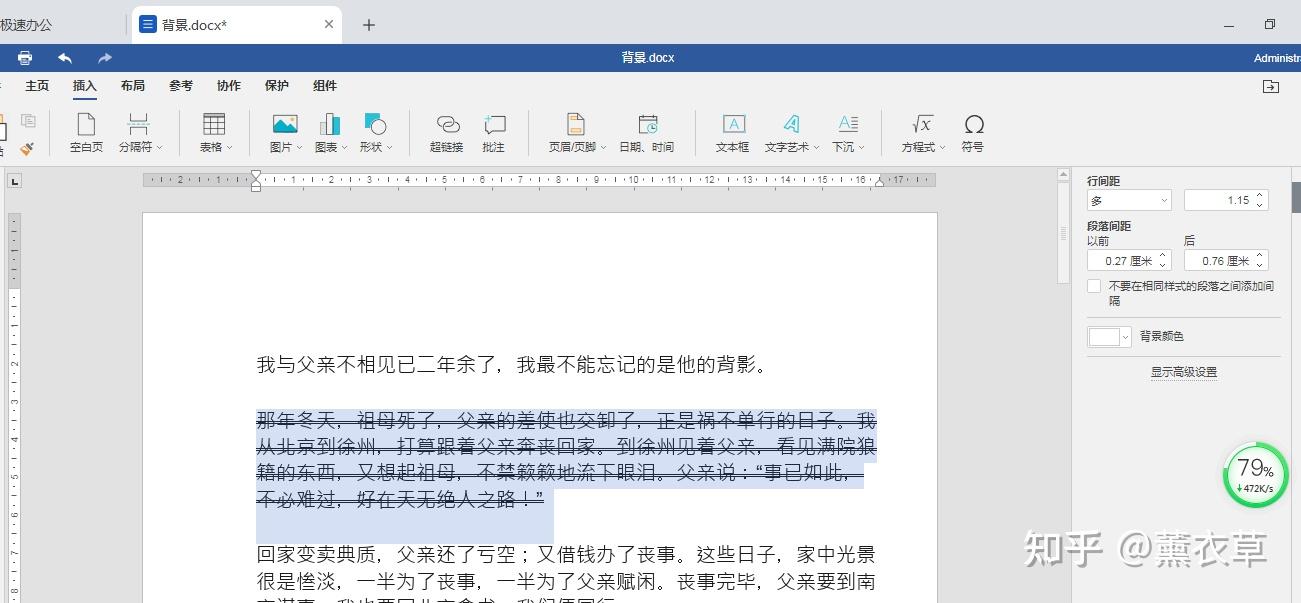This screenshot has height=603, width=1301.
Task: Open a new tab with plus button
Action: coord(369,25)
